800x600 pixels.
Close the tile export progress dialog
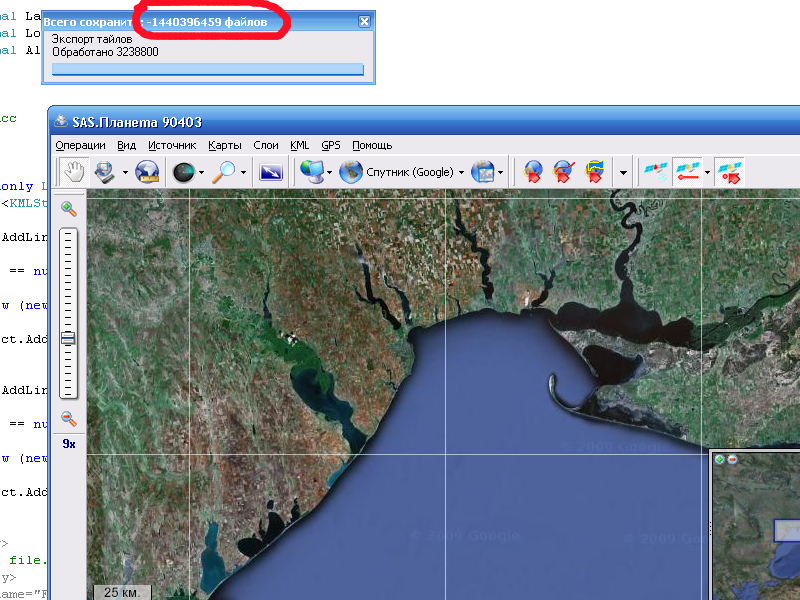pos(365,22)
